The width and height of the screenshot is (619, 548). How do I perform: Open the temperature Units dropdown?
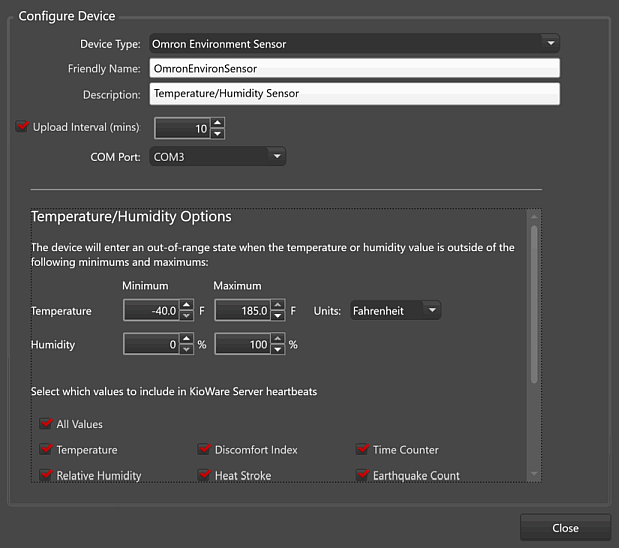(x=395, y=310)
